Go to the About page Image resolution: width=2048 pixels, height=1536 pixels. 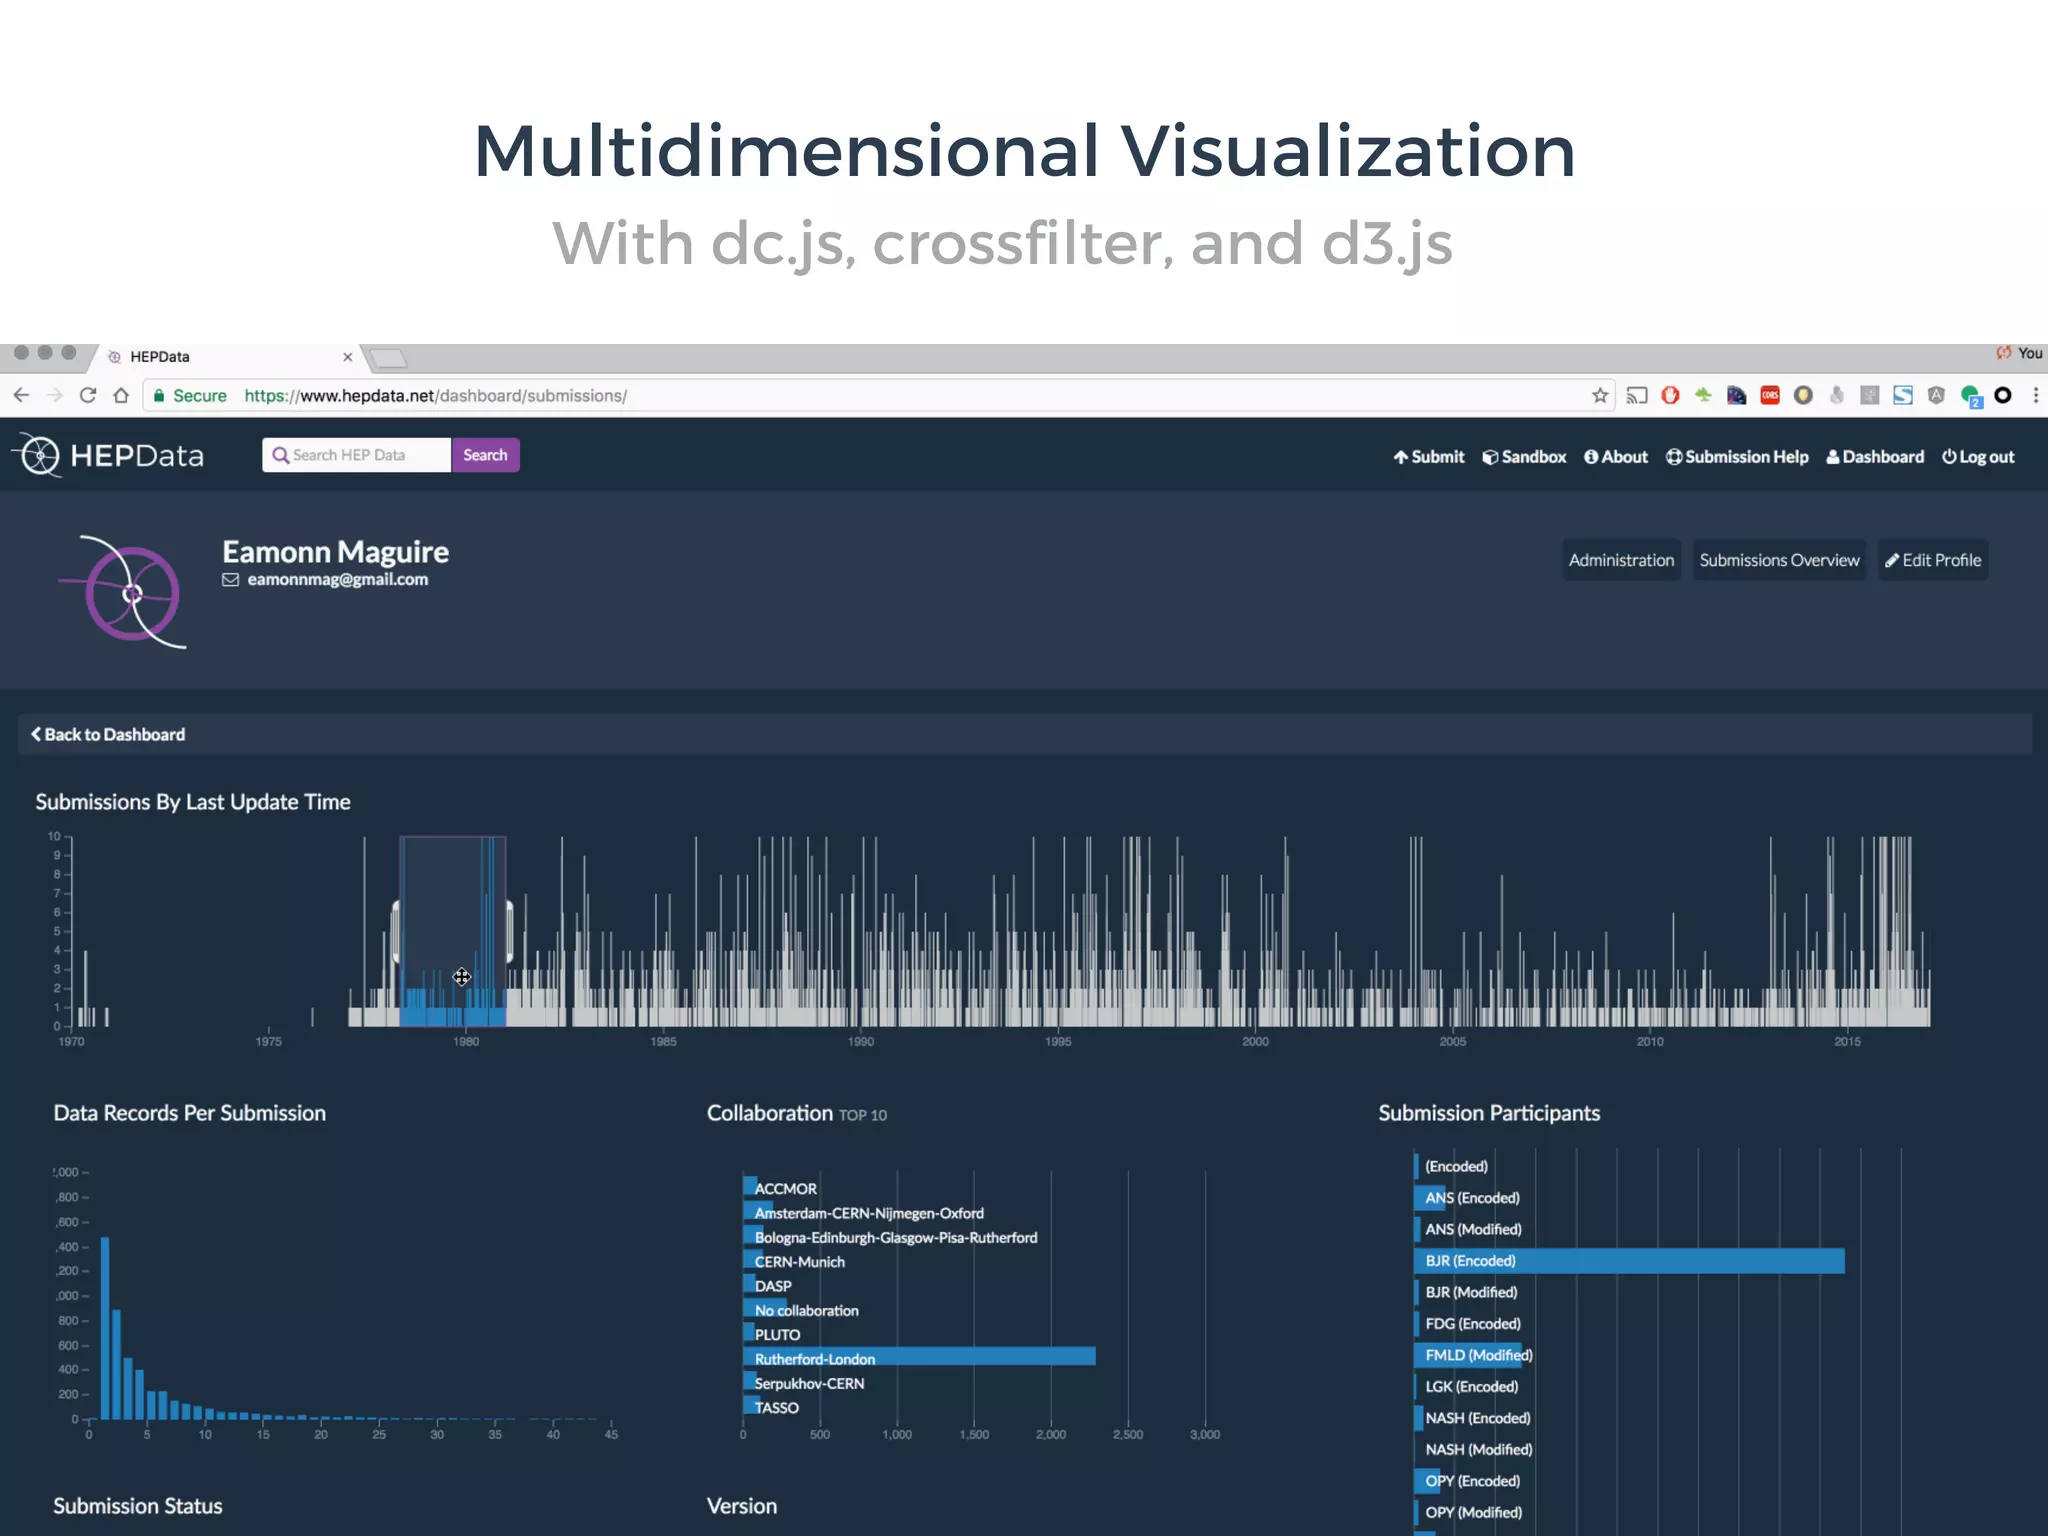(x=1616, y=457)
